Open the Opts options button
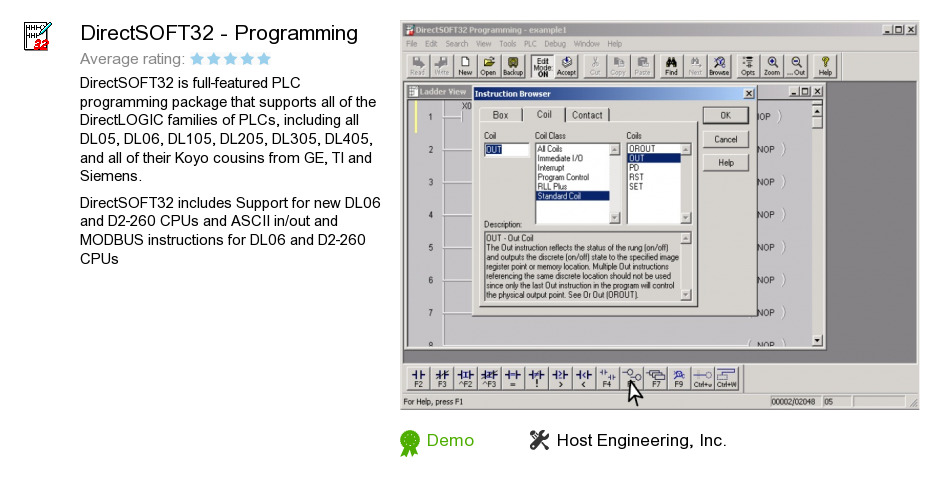 tap(748, 66)
